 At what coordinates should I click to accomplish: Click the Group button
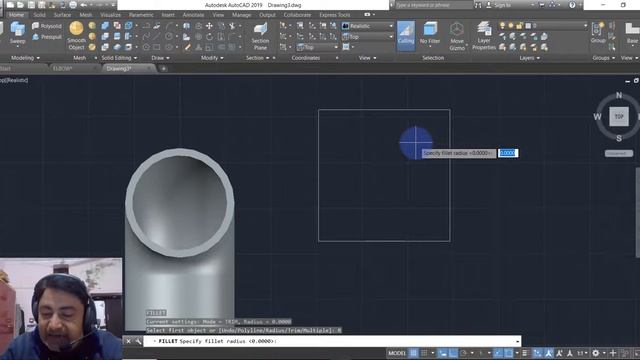click(598, 33)
